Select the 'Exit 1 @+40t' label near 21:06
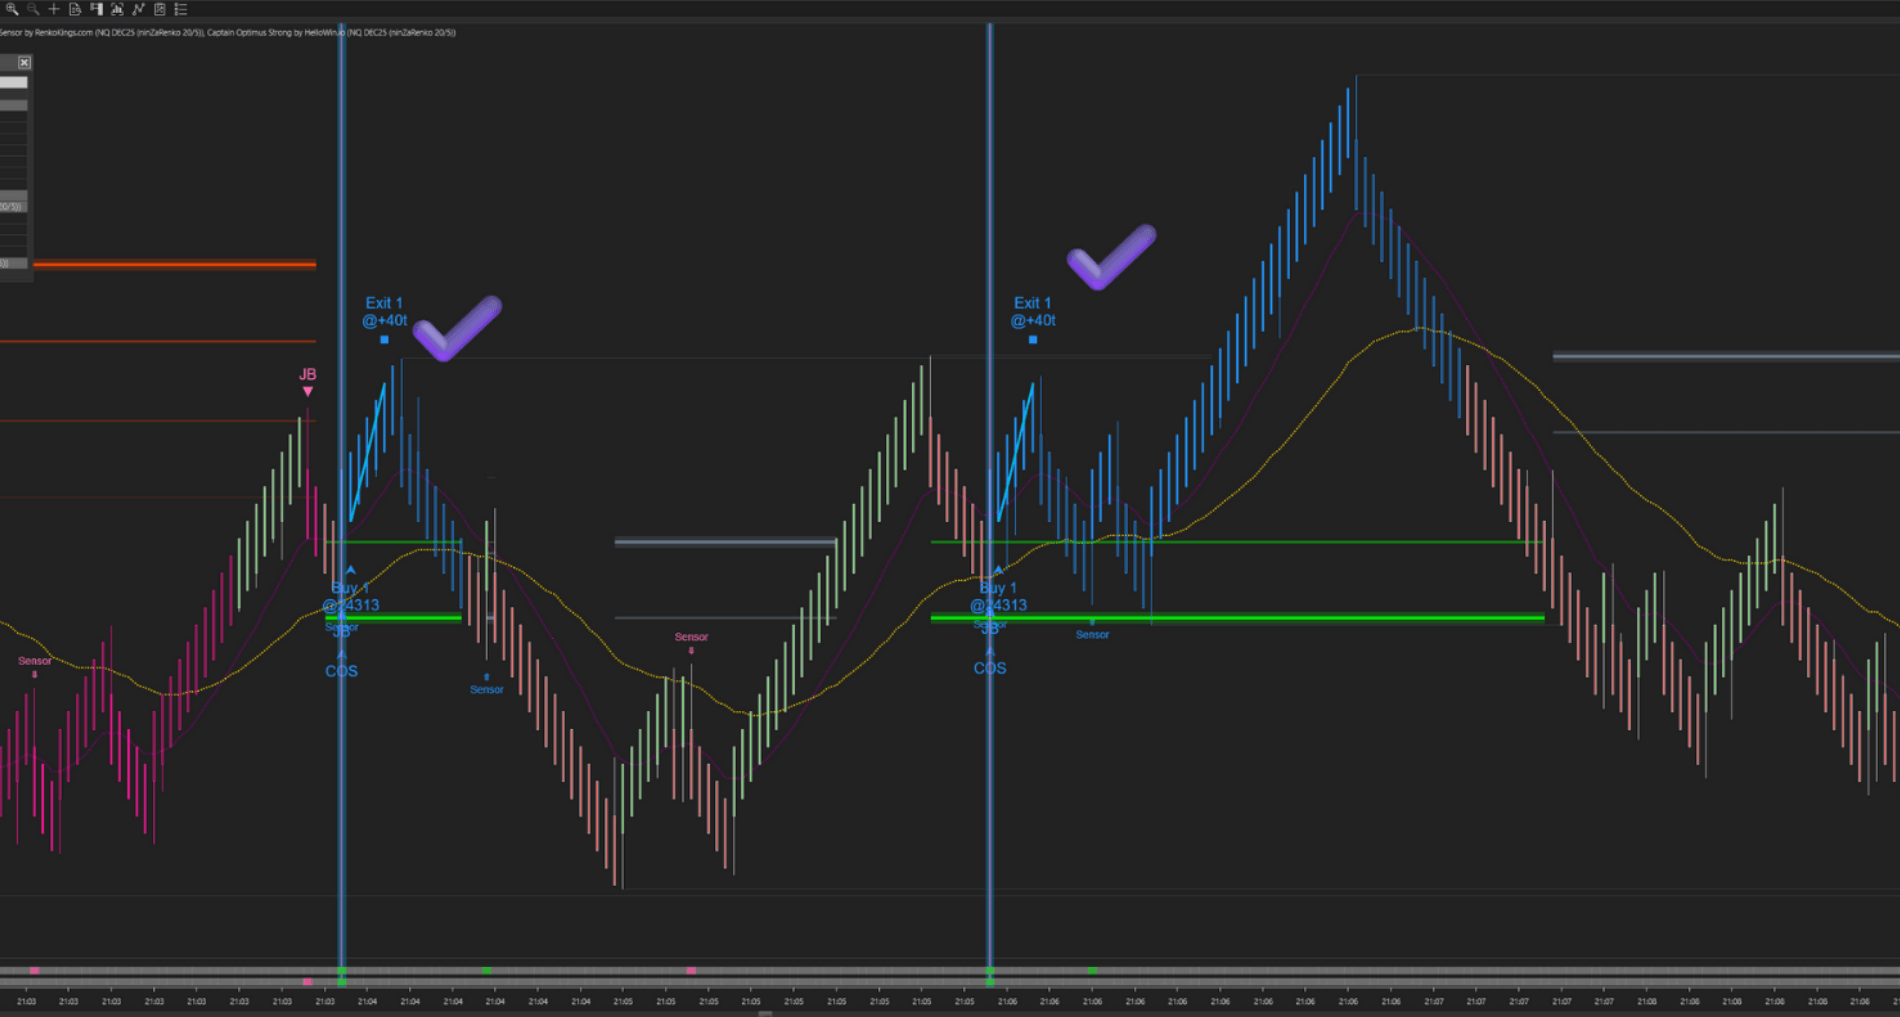Viewport: 1900px width, 1017px height. tap(1033, 312)
